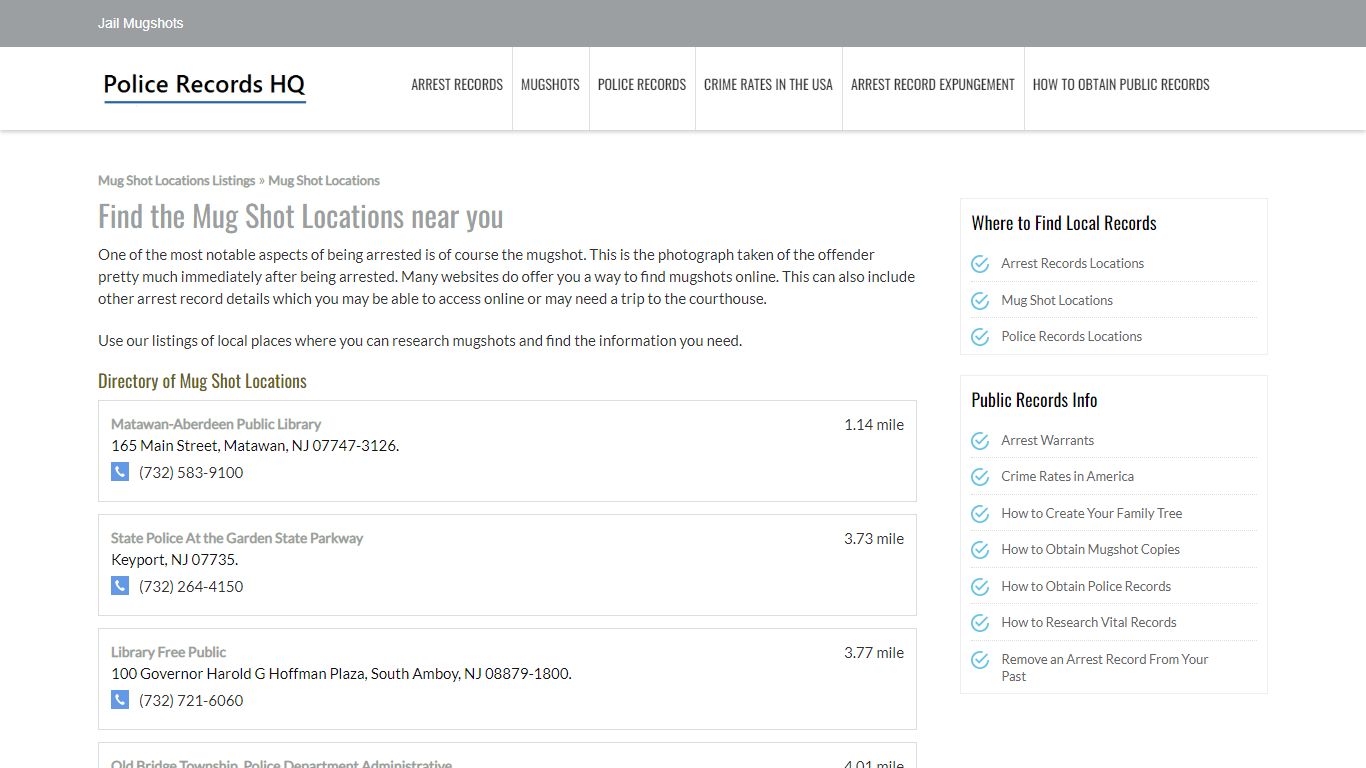Open the Police Records HQ logo homepage
The width and height of the screenshot is (1366, 768).
(204, 86)
